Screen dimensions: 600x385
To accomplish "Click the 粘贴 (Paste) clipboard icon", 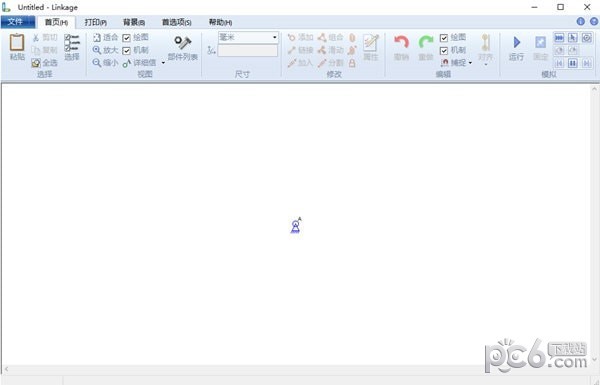I will point(17,42).
